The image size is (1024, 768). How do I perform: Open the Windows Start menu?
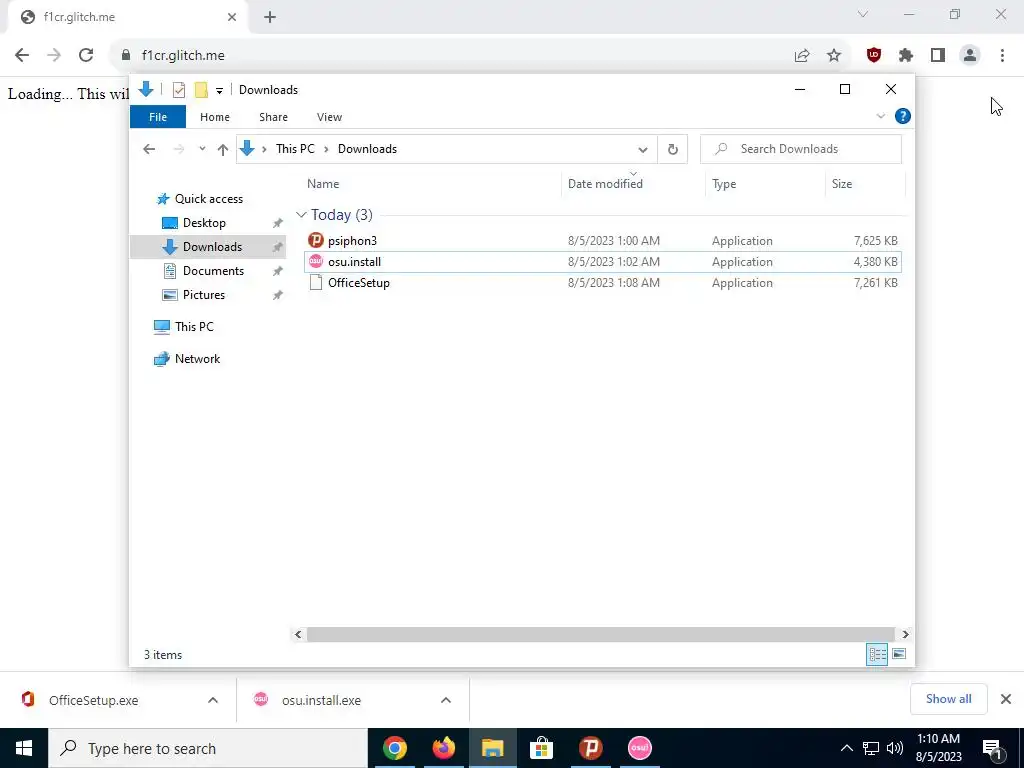pyautogui.click(x=24, y=748)
